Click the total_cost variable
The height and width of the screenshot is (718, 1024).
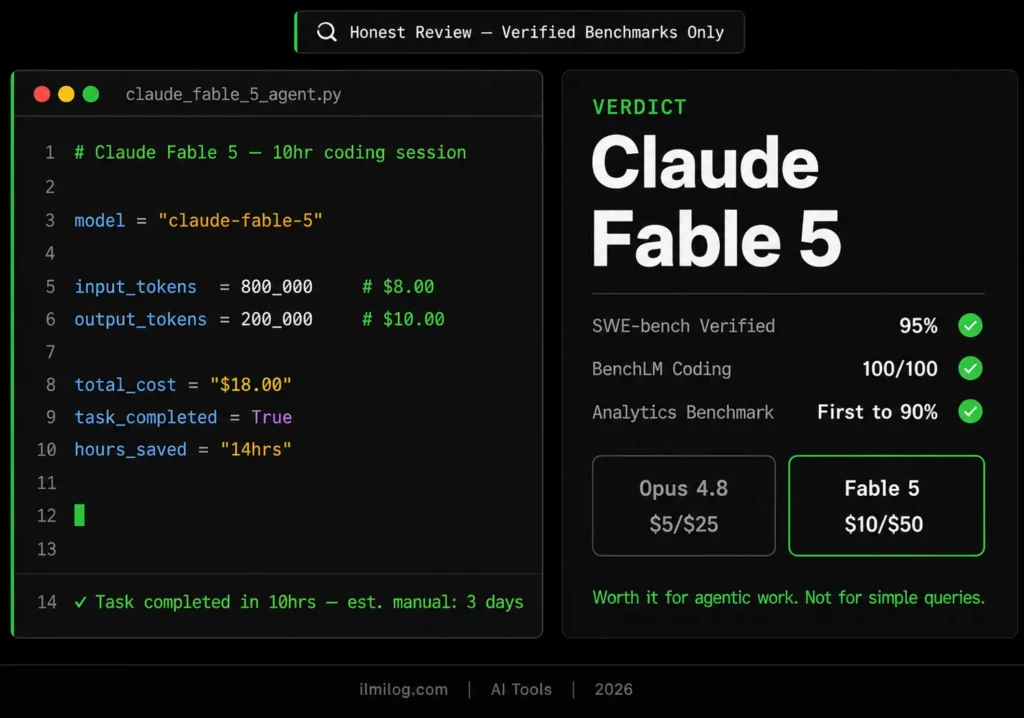125,385
